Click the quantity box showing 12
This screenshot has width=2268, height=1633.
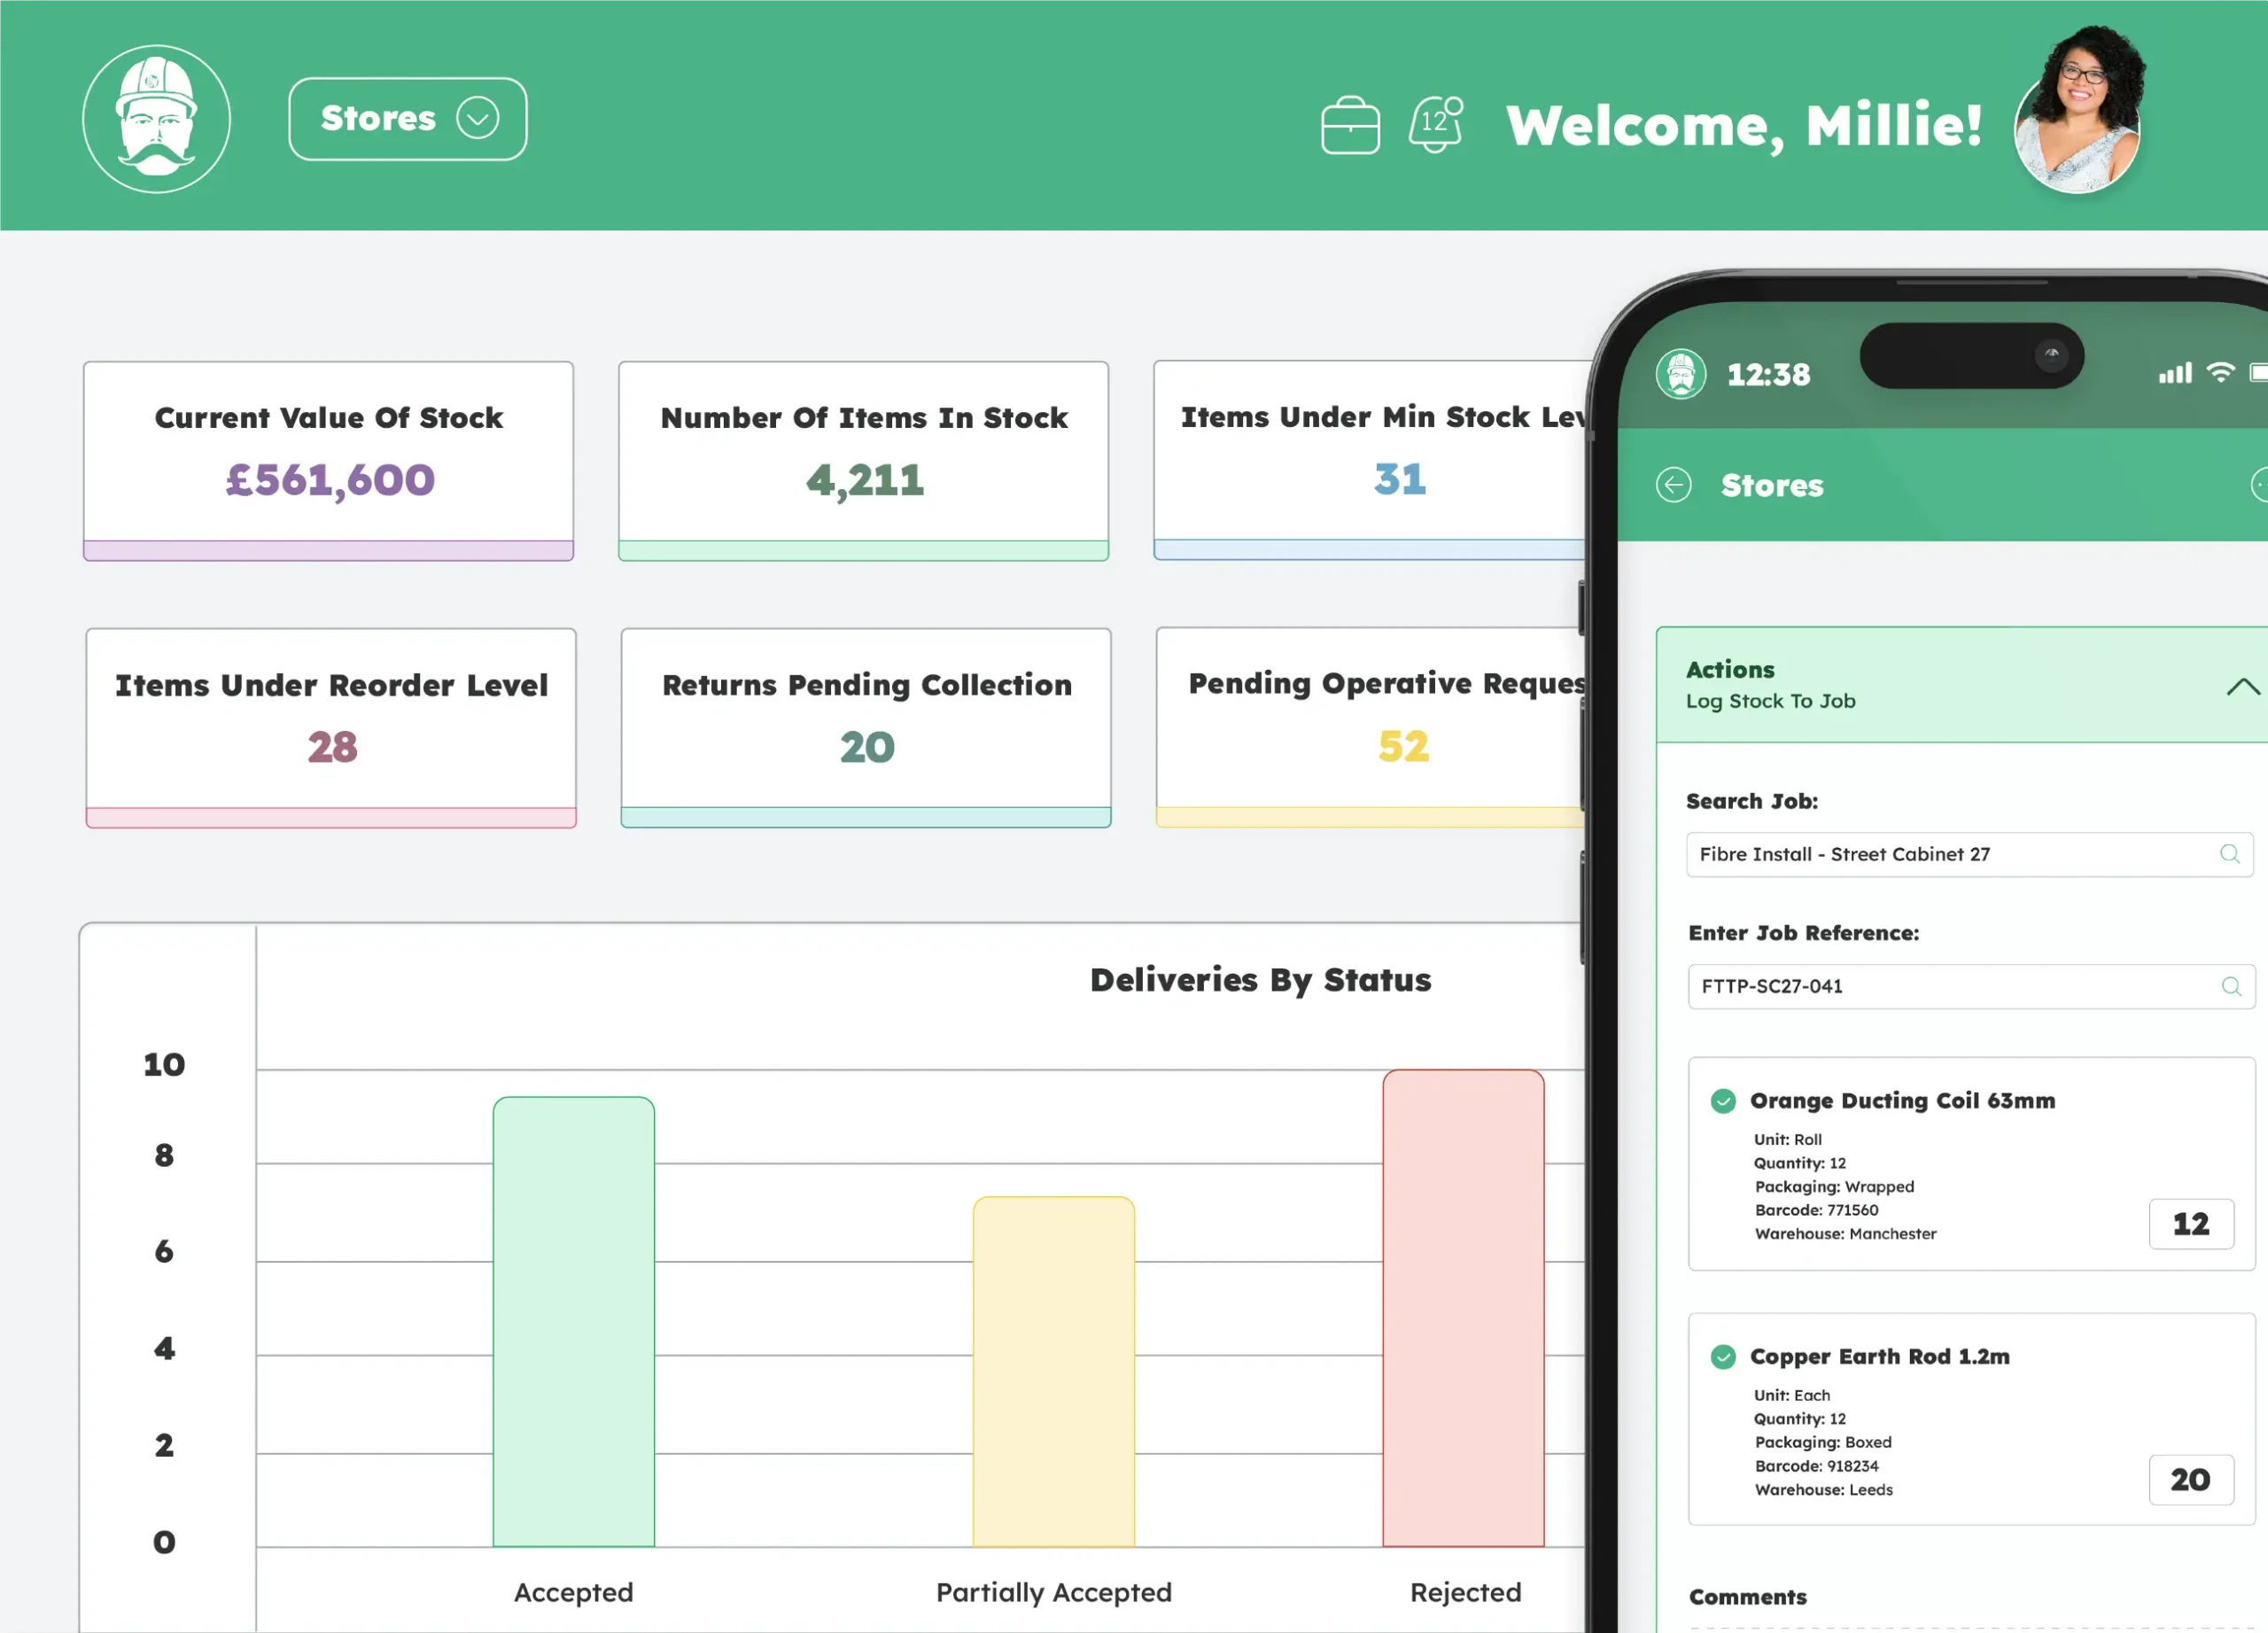coord(2192,1224)
